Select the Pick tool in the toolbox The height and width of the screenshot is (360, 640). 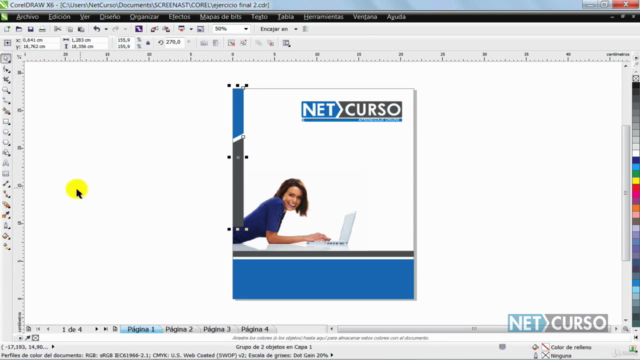point(6,58)
